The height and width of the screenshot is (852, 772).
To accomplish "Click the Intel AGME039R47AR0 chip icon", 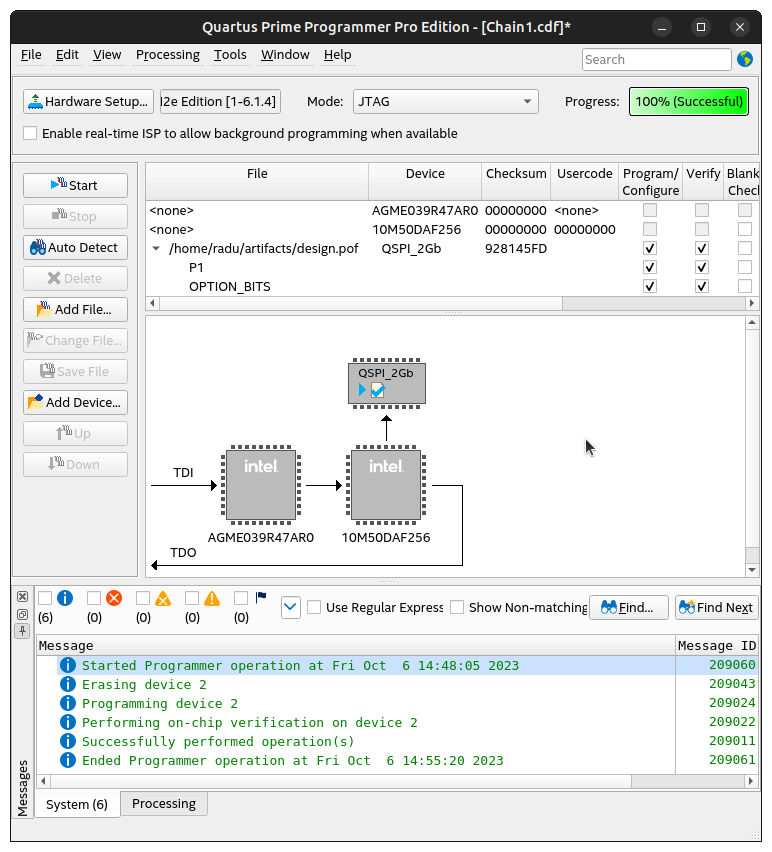I will point(261,486).
